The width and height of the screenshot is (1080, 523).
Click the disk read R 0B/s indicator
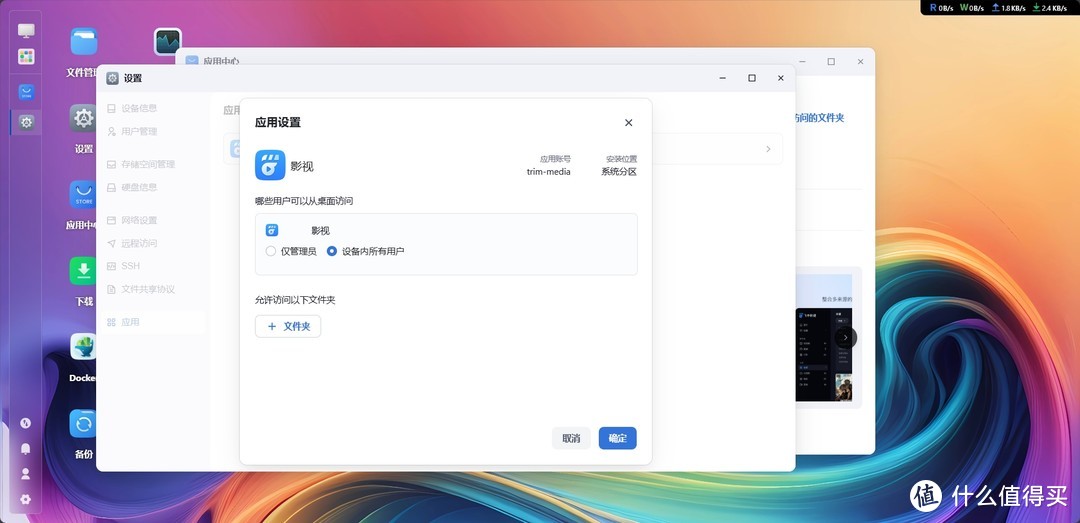942,8
